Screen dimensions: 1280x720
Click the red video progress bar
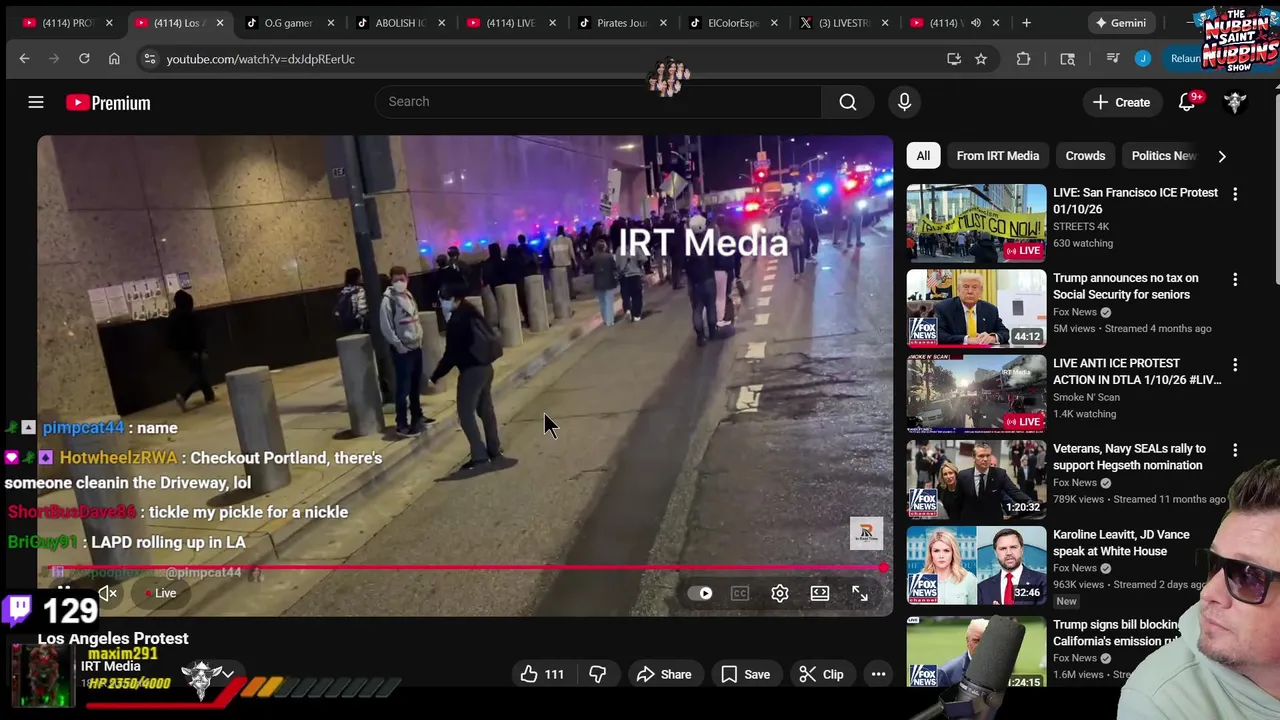click(x=465, y=568)
